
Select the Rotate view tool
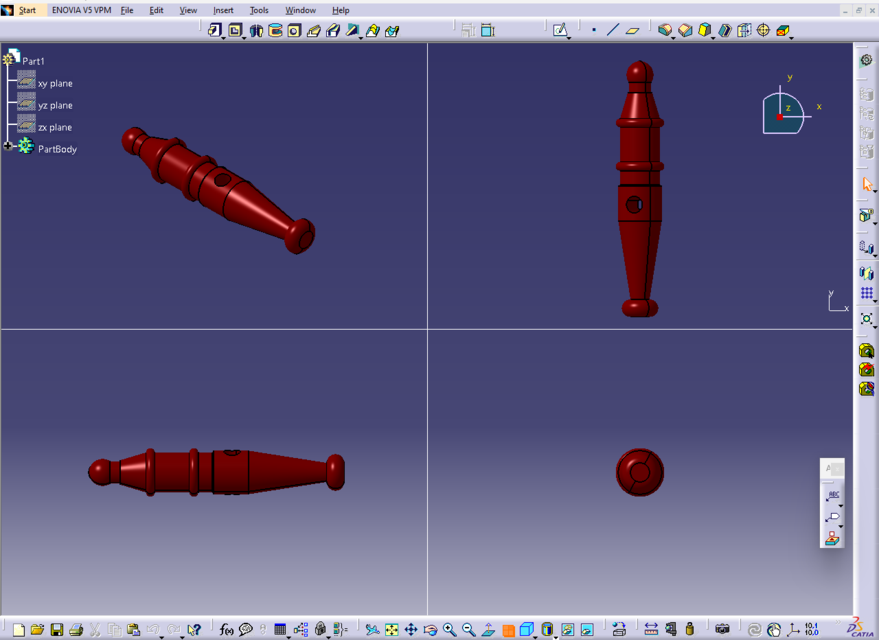point(430,630)
